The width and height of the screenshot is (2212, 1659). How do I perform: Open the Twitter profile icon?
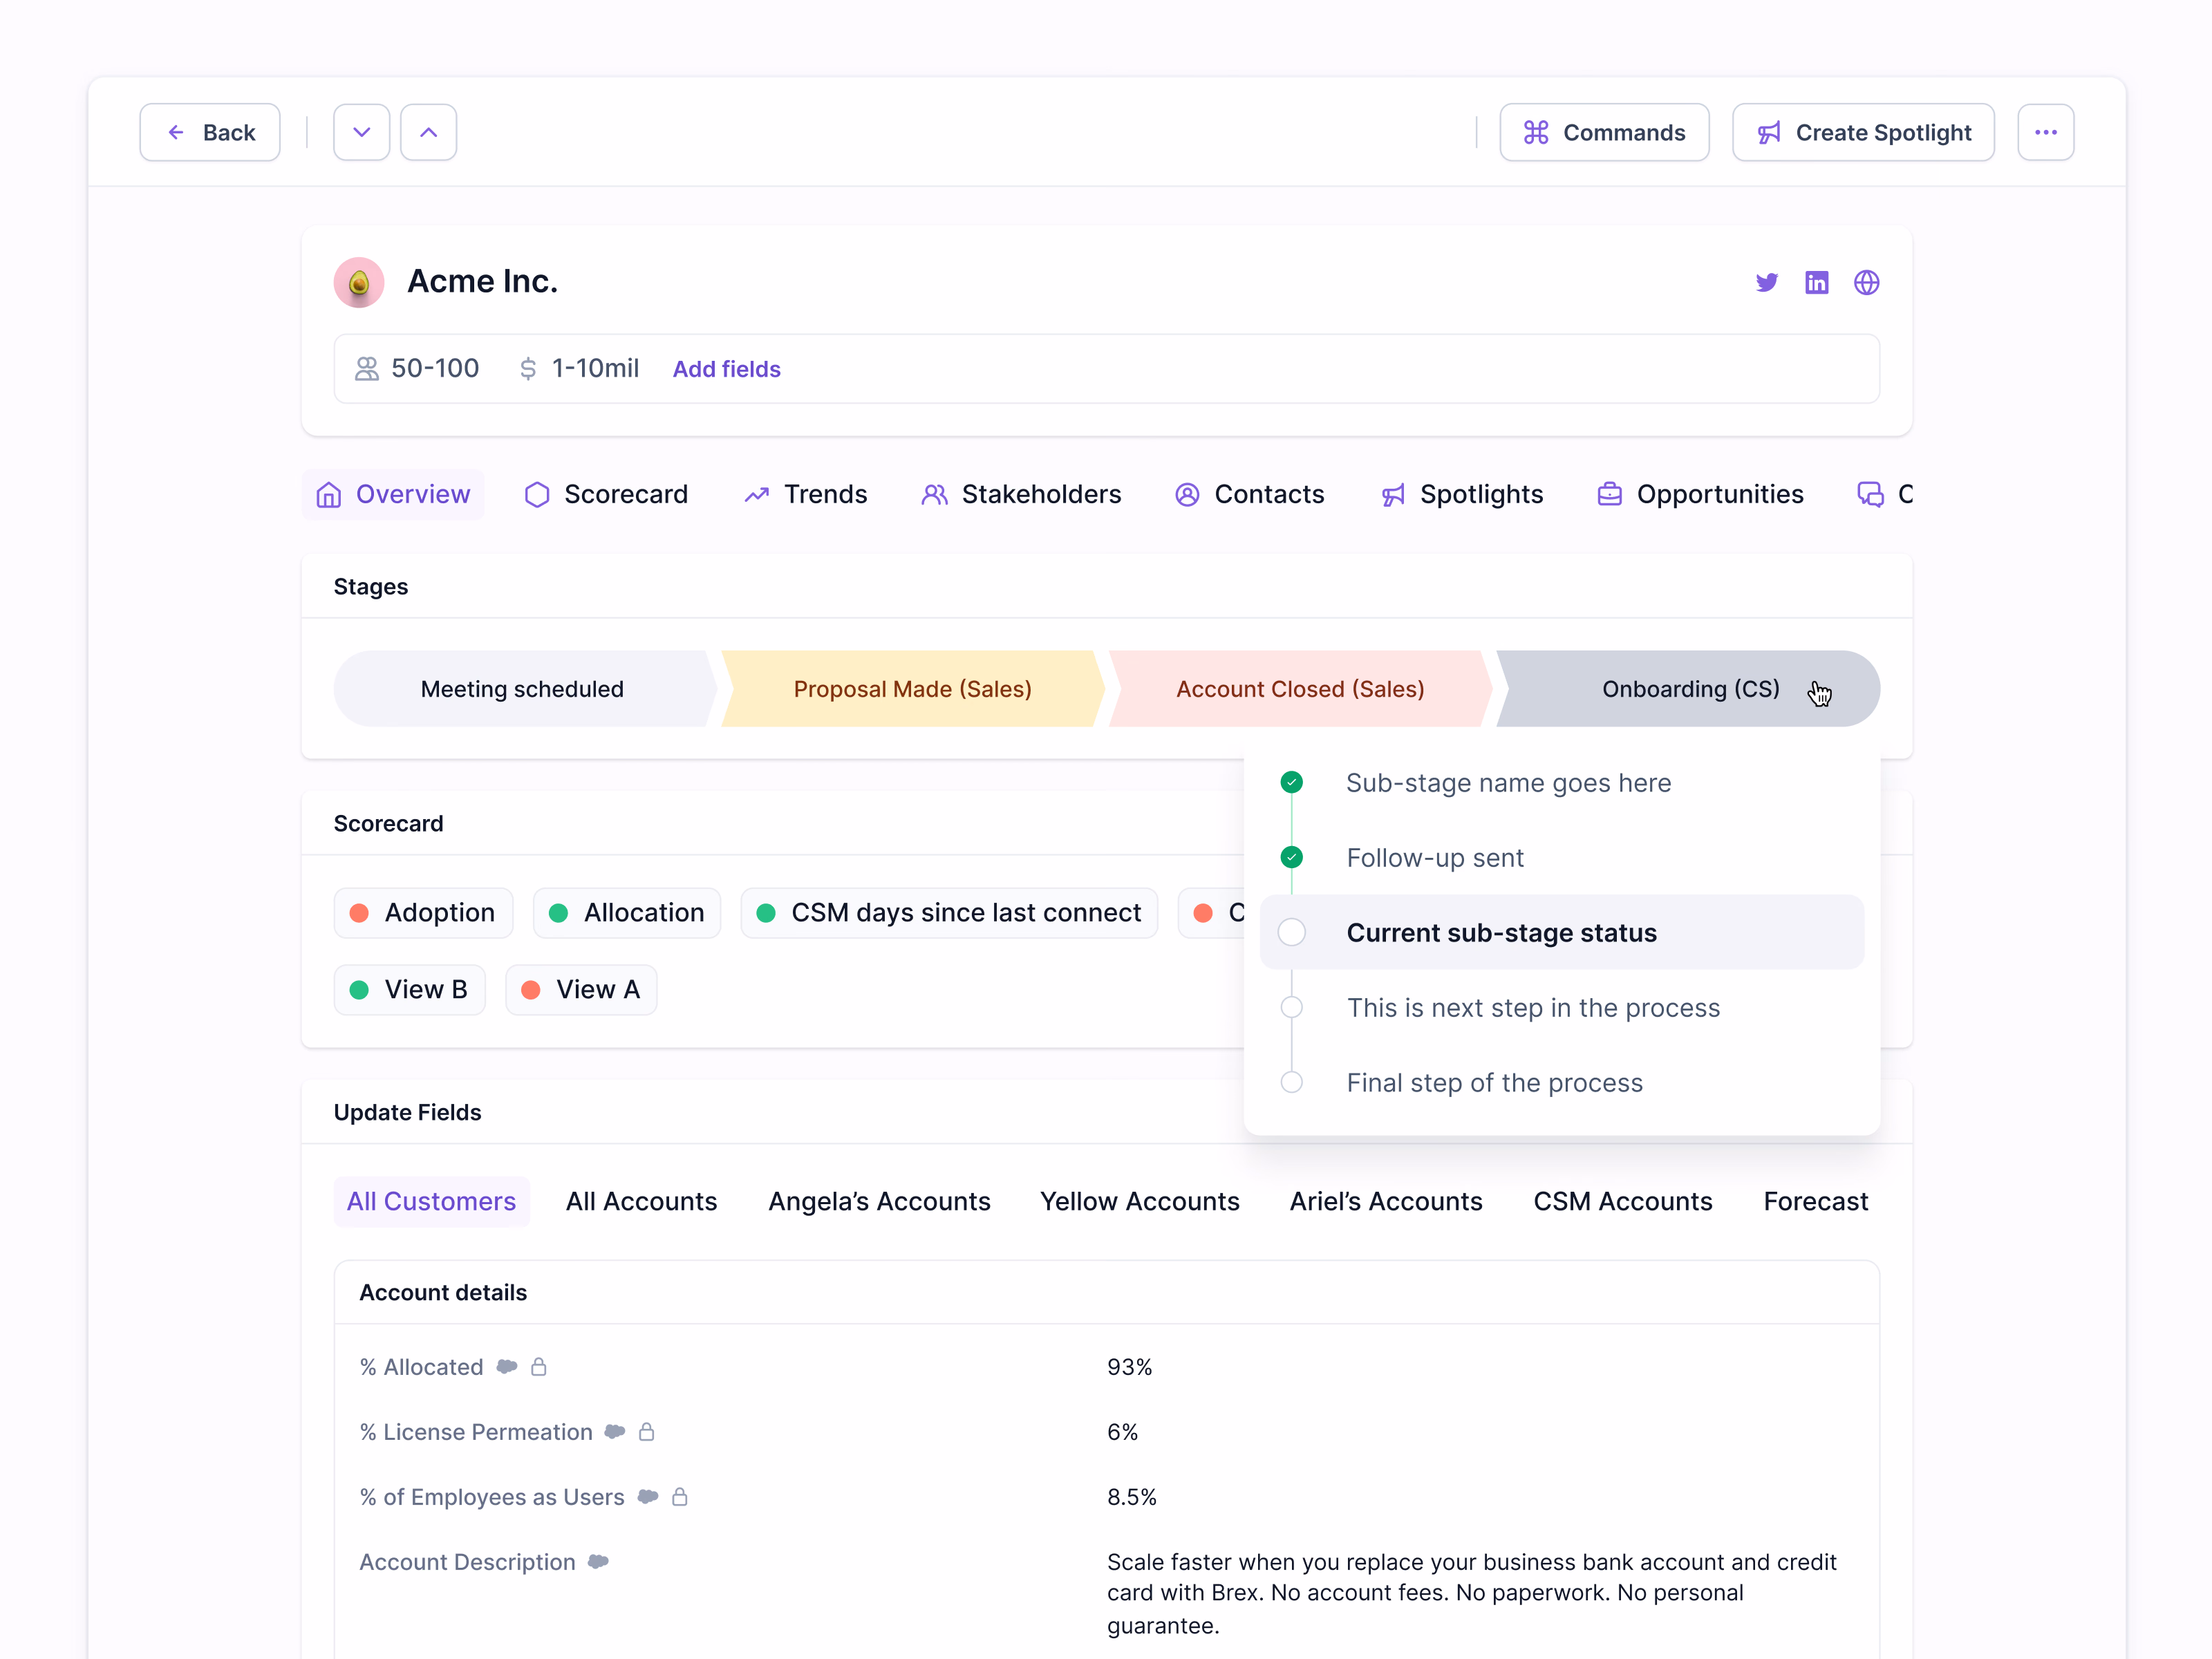1767,283
